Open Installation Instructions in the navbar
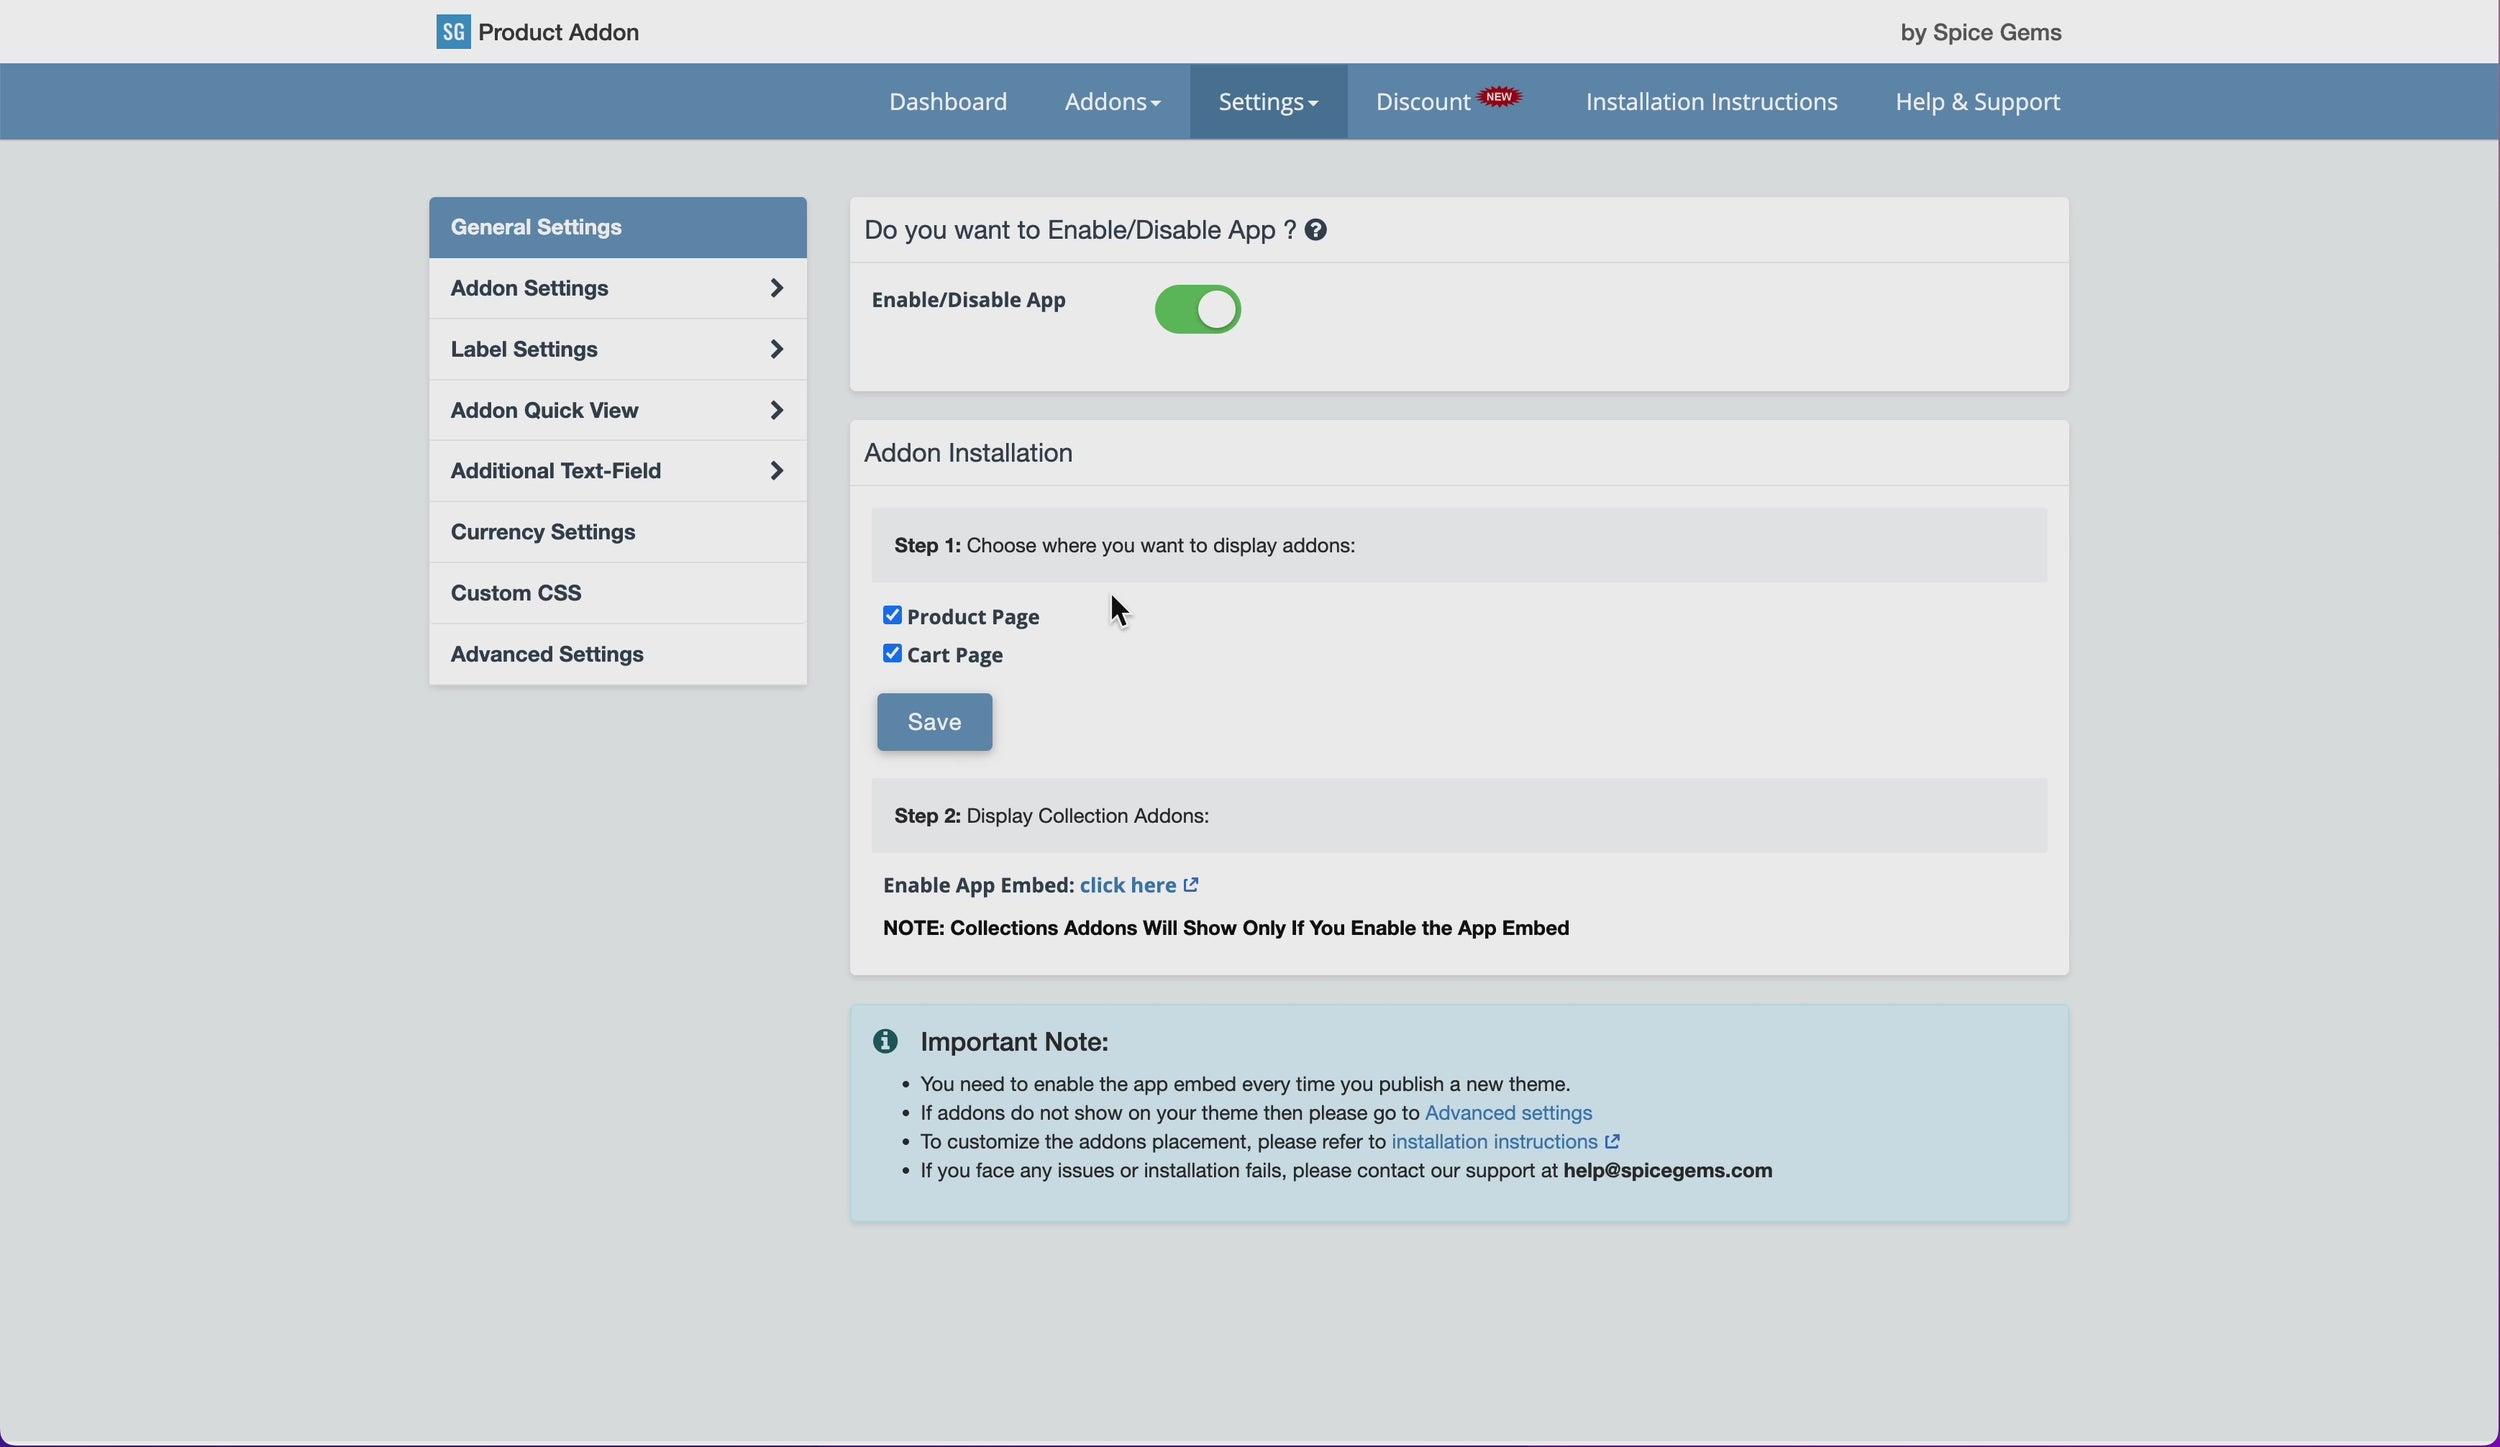The width and height of the screenshot is (2500, 1447). click(x=1711, y=102)
